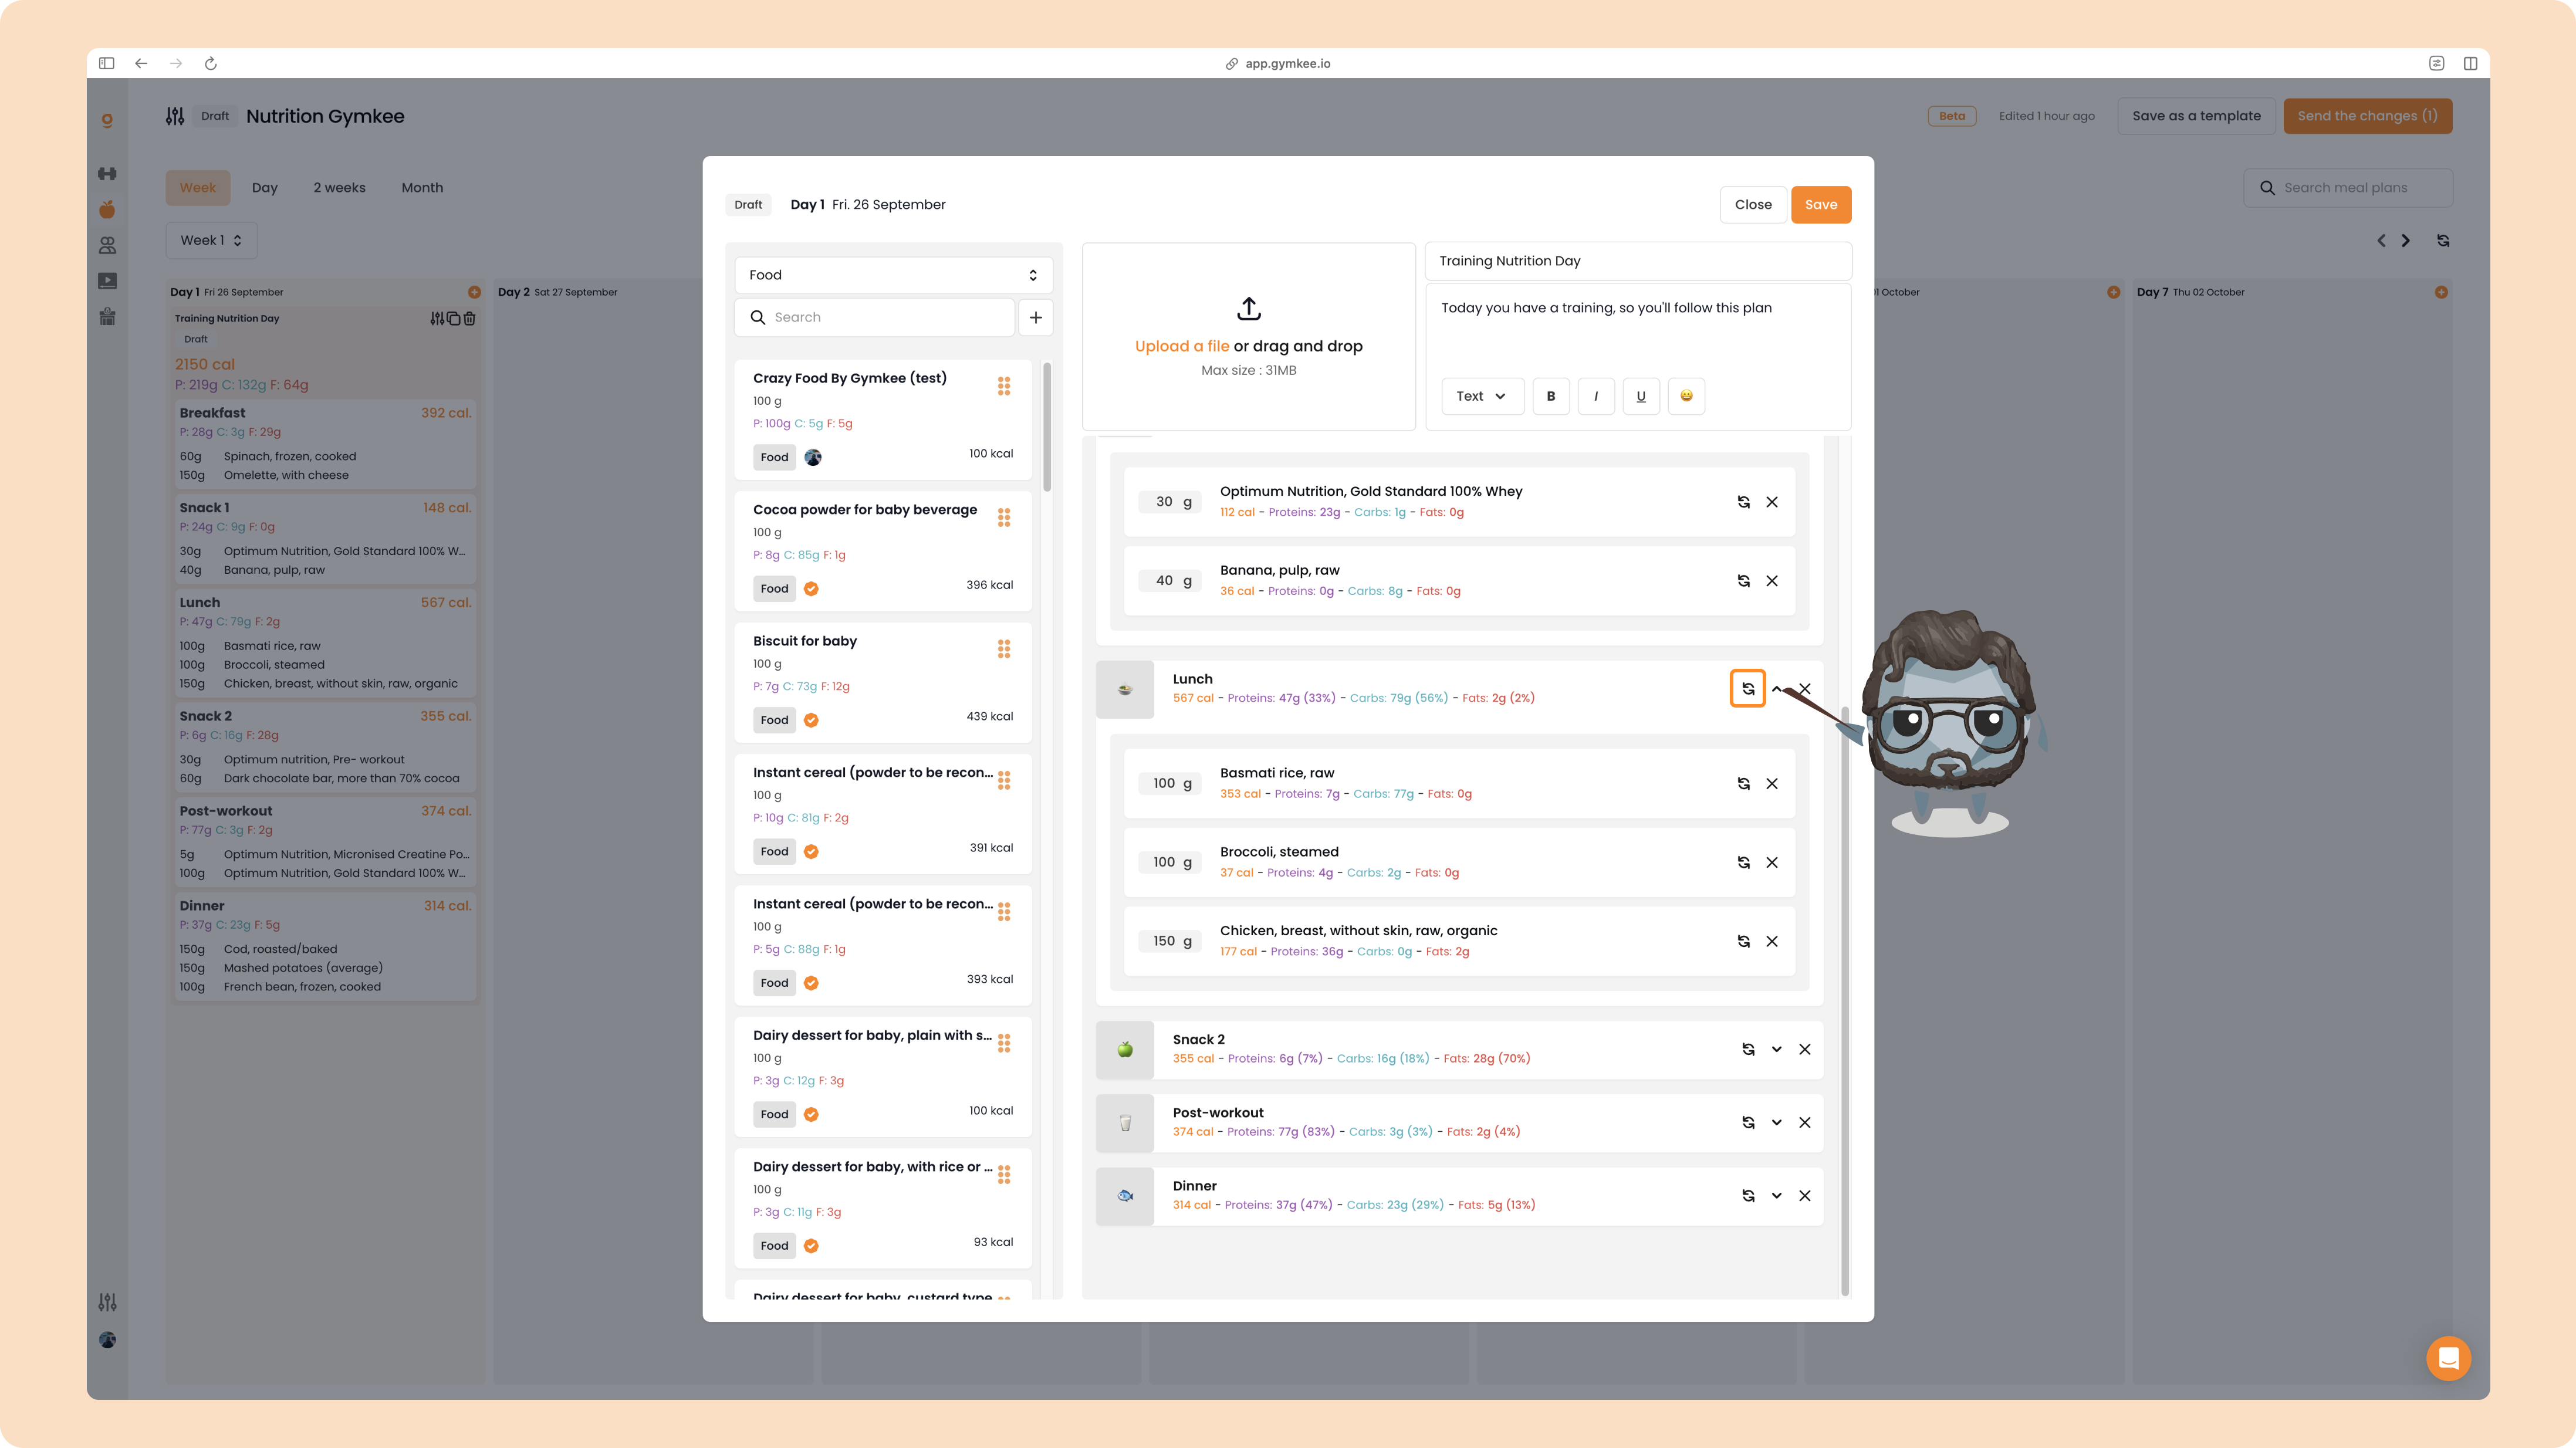Click the upload arrow icon
This screenshot has height=1448, width=2576.
point(1249,308)
